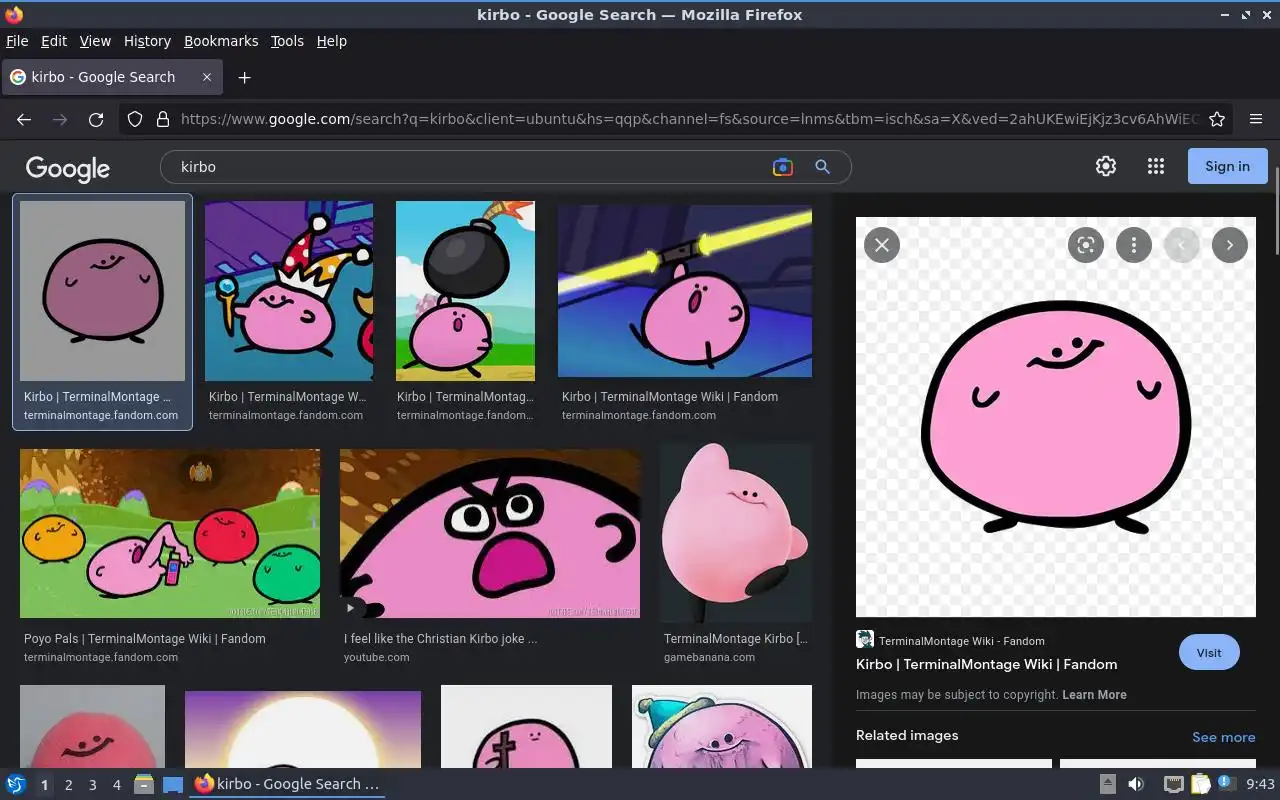Click the search magnifier icon
Image resolution: width=1280 pixels, height=800 pixels.
822,167
